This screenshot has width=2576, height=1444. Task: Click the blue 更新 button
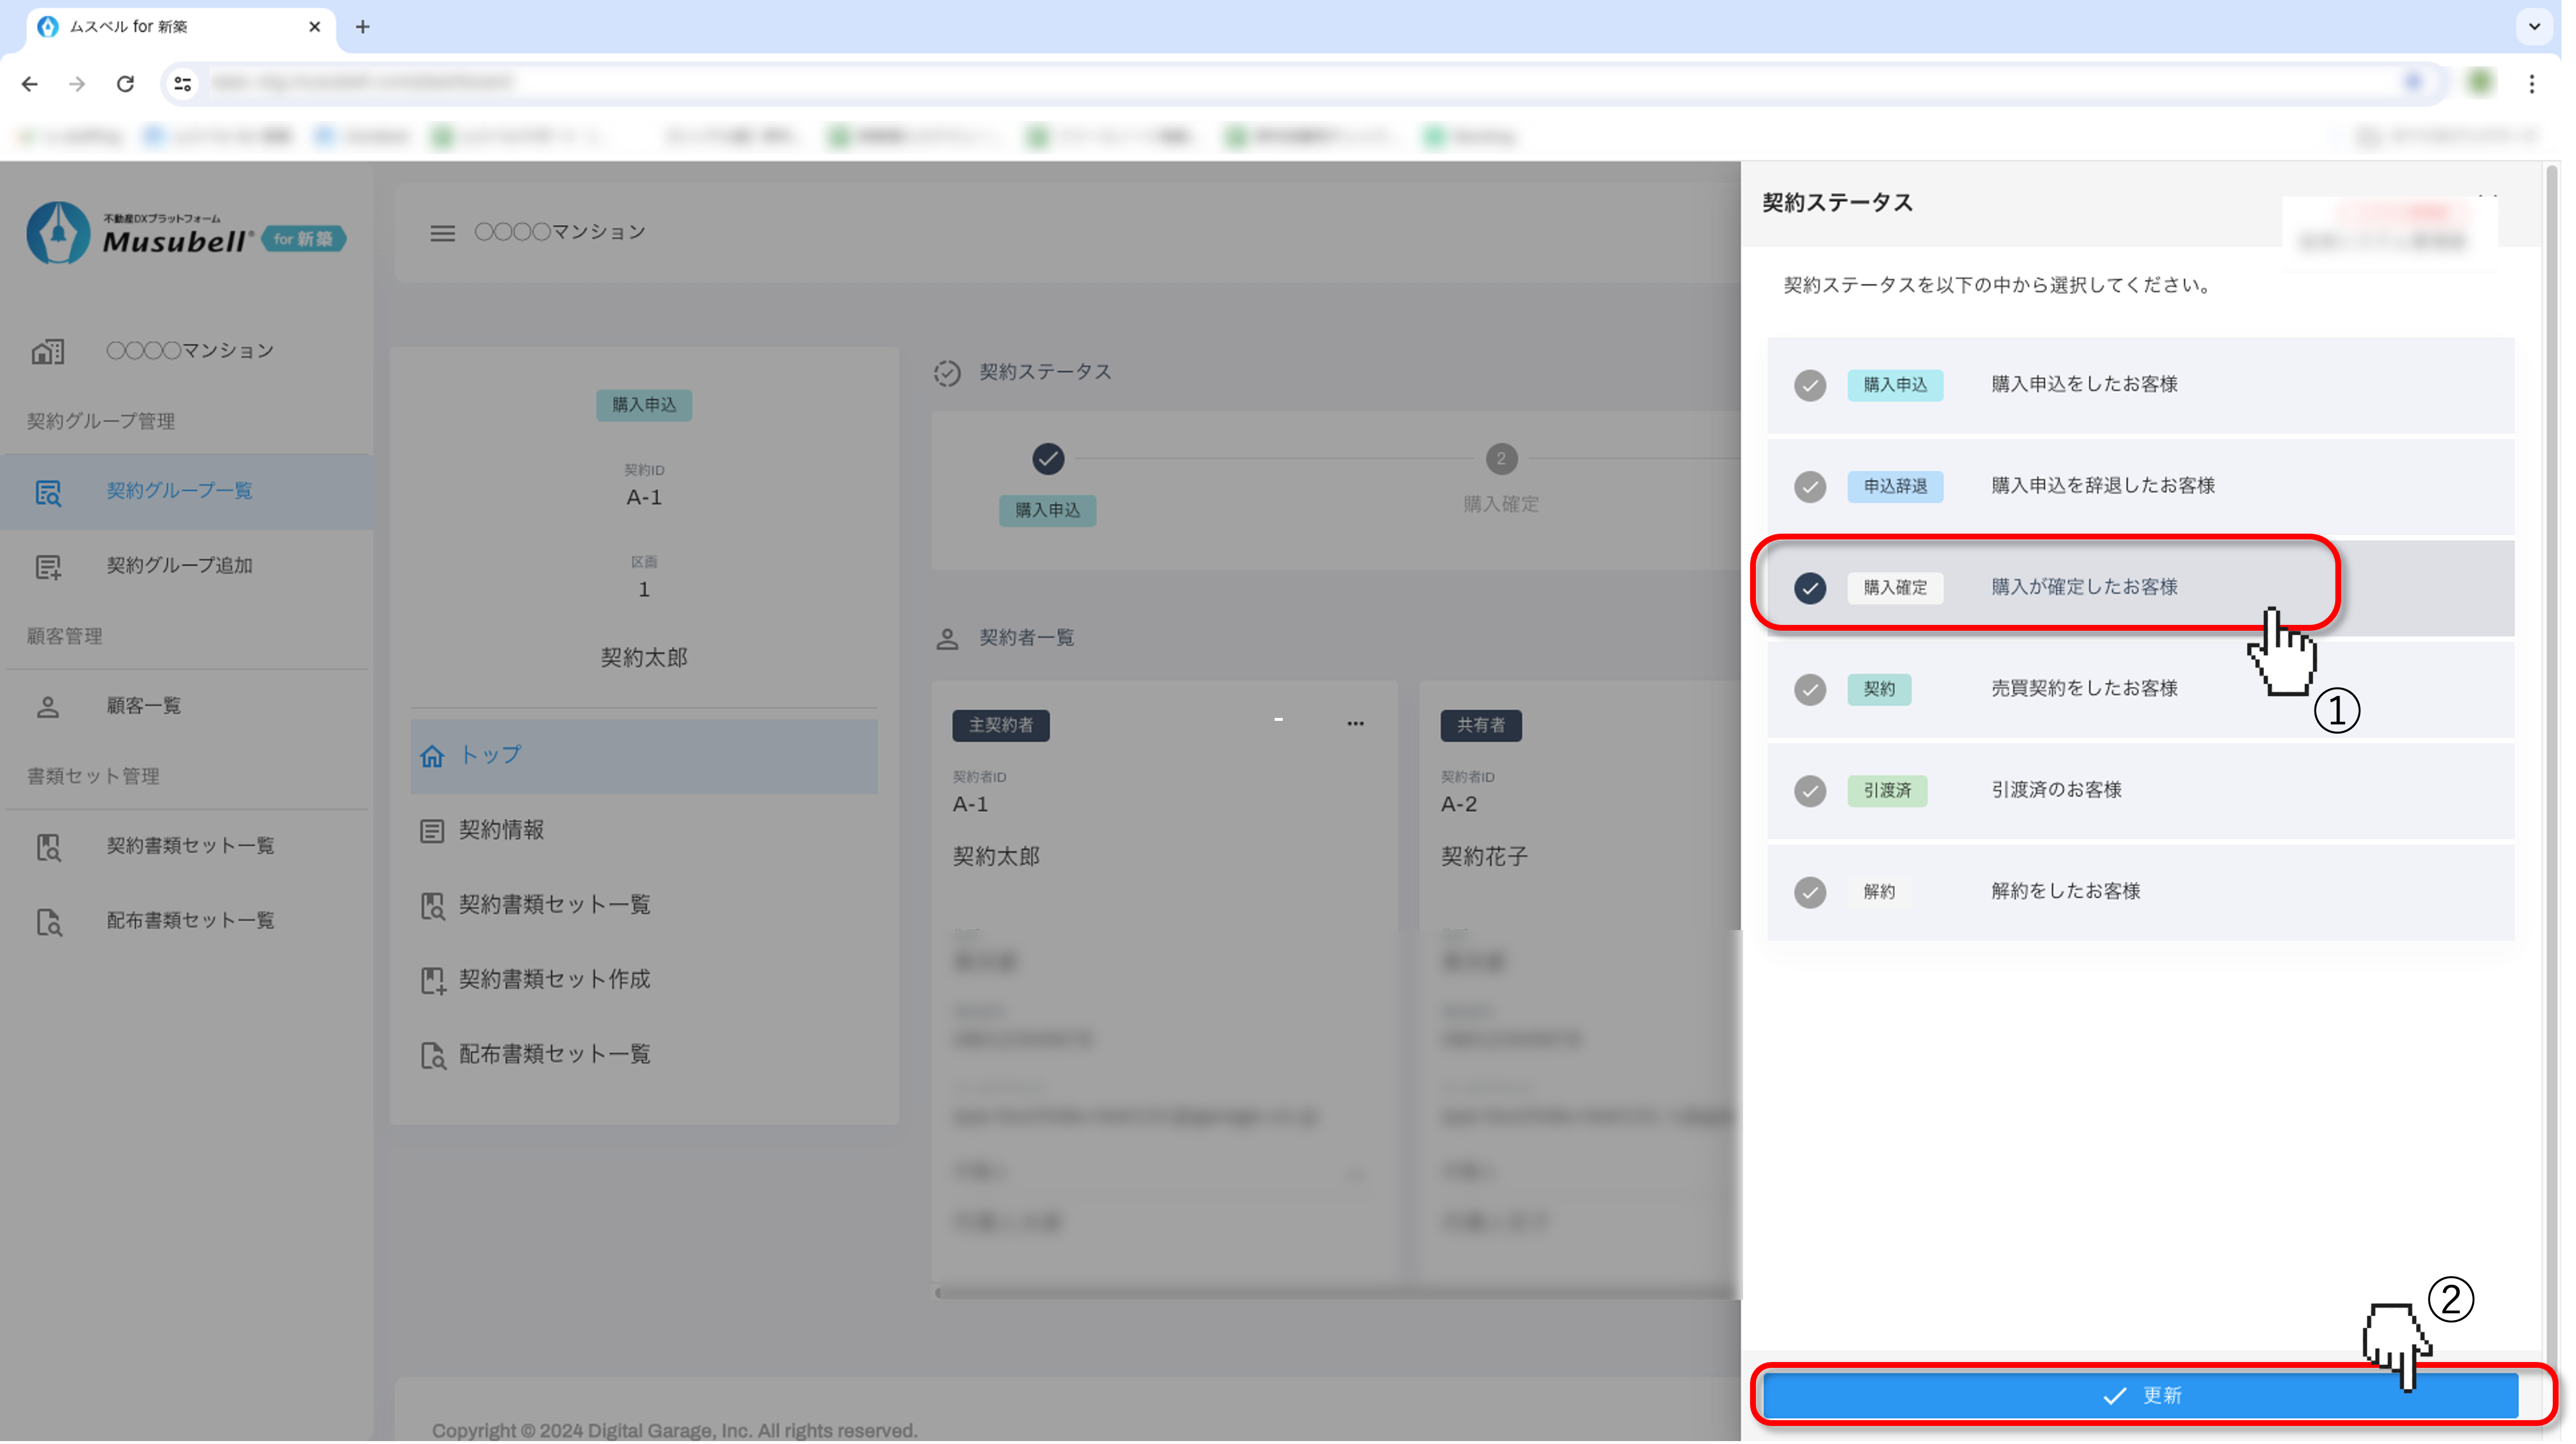(2140, 1395)
